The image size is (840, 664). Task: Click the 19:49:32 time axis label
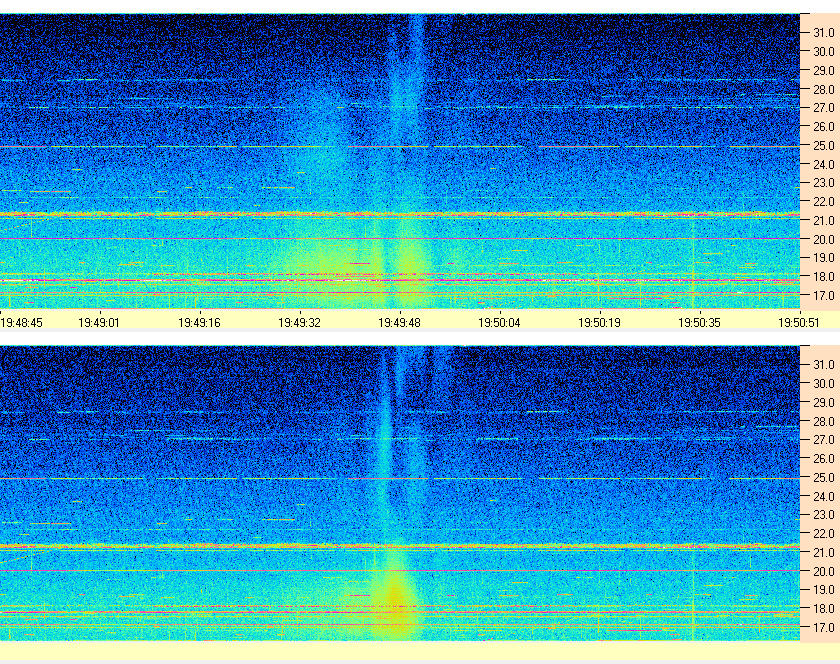pyautogui.click(x=299, y=323)
